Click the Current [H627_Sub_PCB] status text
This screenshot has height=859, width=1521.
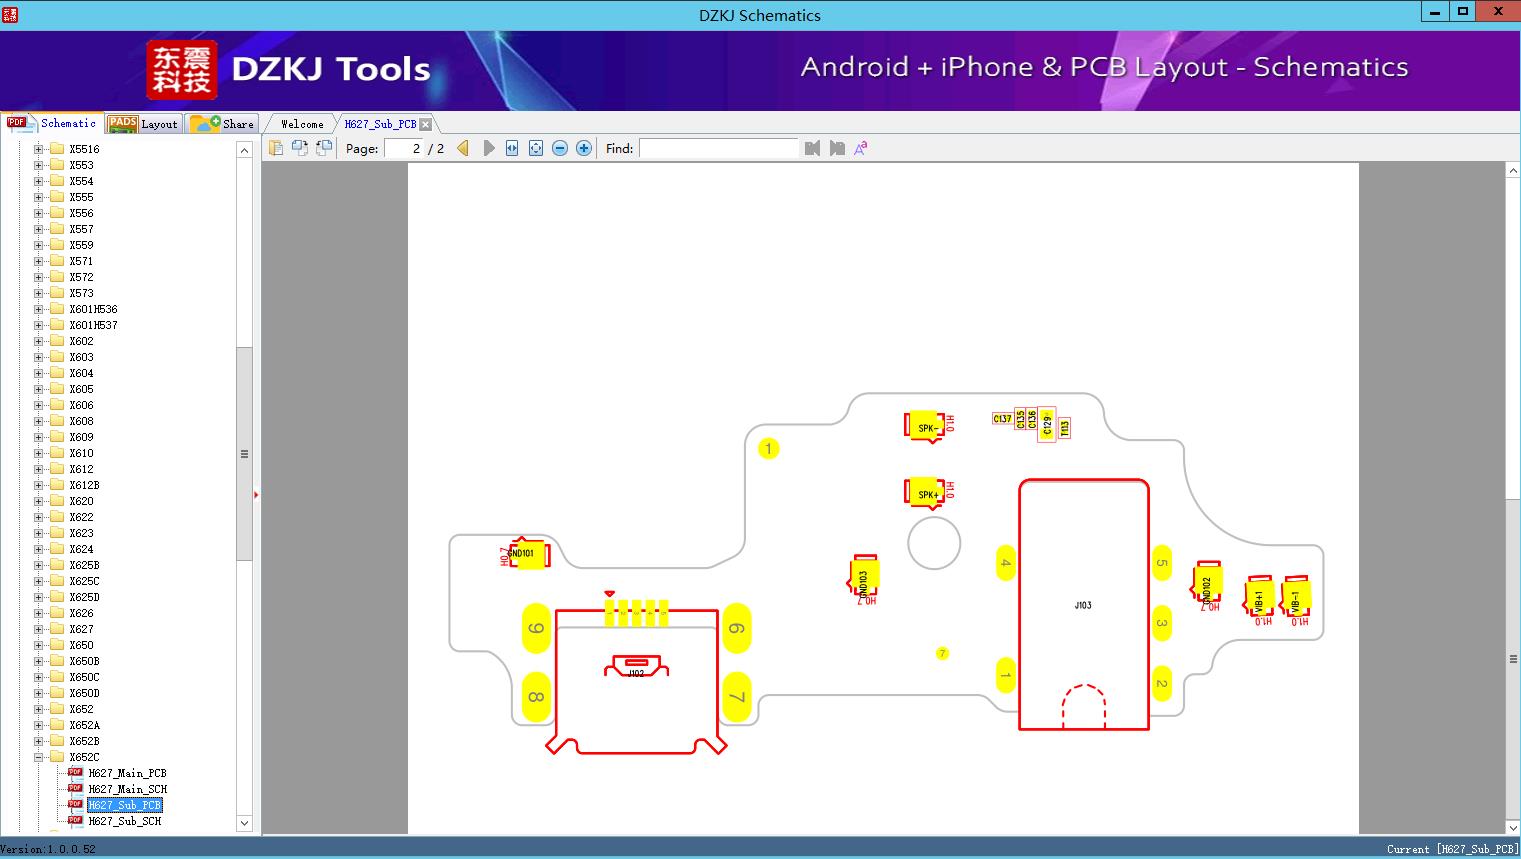(x=1452, y=849)
